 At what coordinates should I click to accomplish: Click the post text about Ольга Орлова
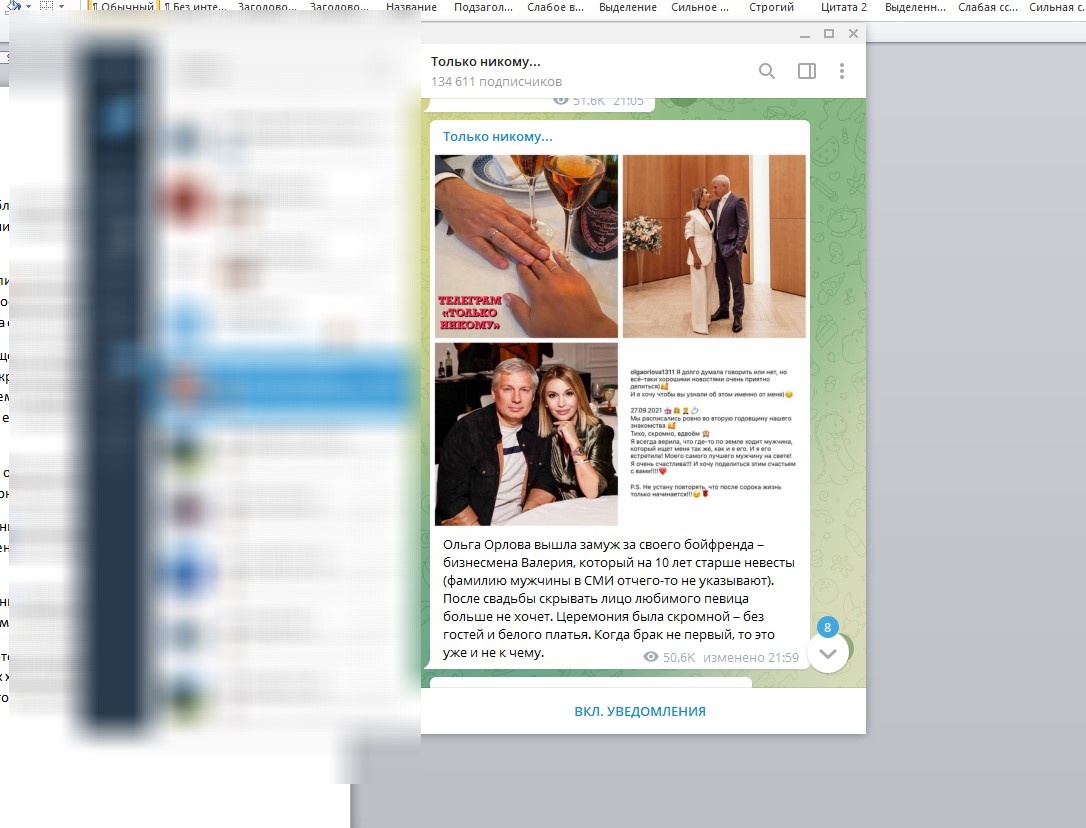[618, 599]
